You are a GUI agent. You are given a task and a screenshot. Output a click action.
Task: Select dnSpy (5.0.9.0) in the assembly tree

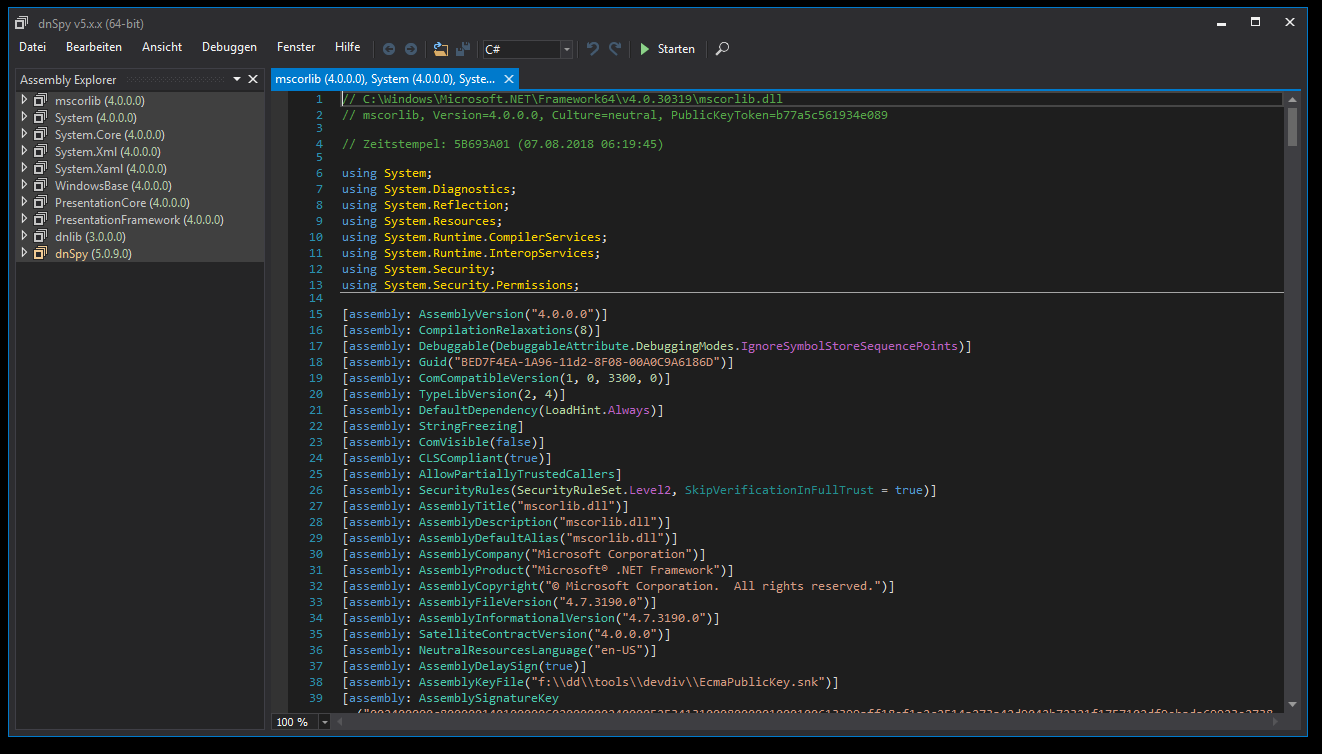click(92, 254)
